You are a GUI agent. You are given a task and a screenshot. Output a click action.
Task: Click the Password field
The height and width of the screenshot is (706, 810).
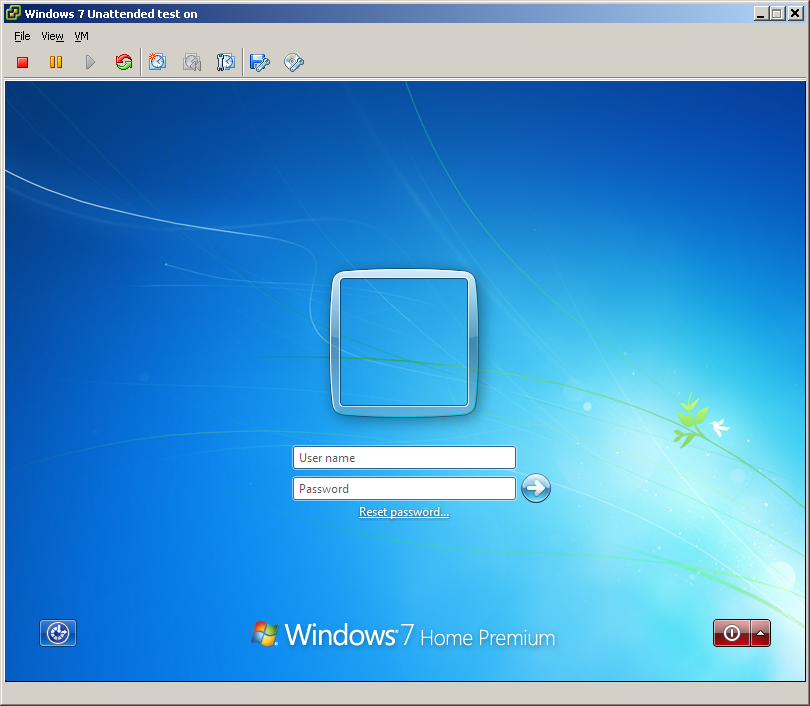404,489
